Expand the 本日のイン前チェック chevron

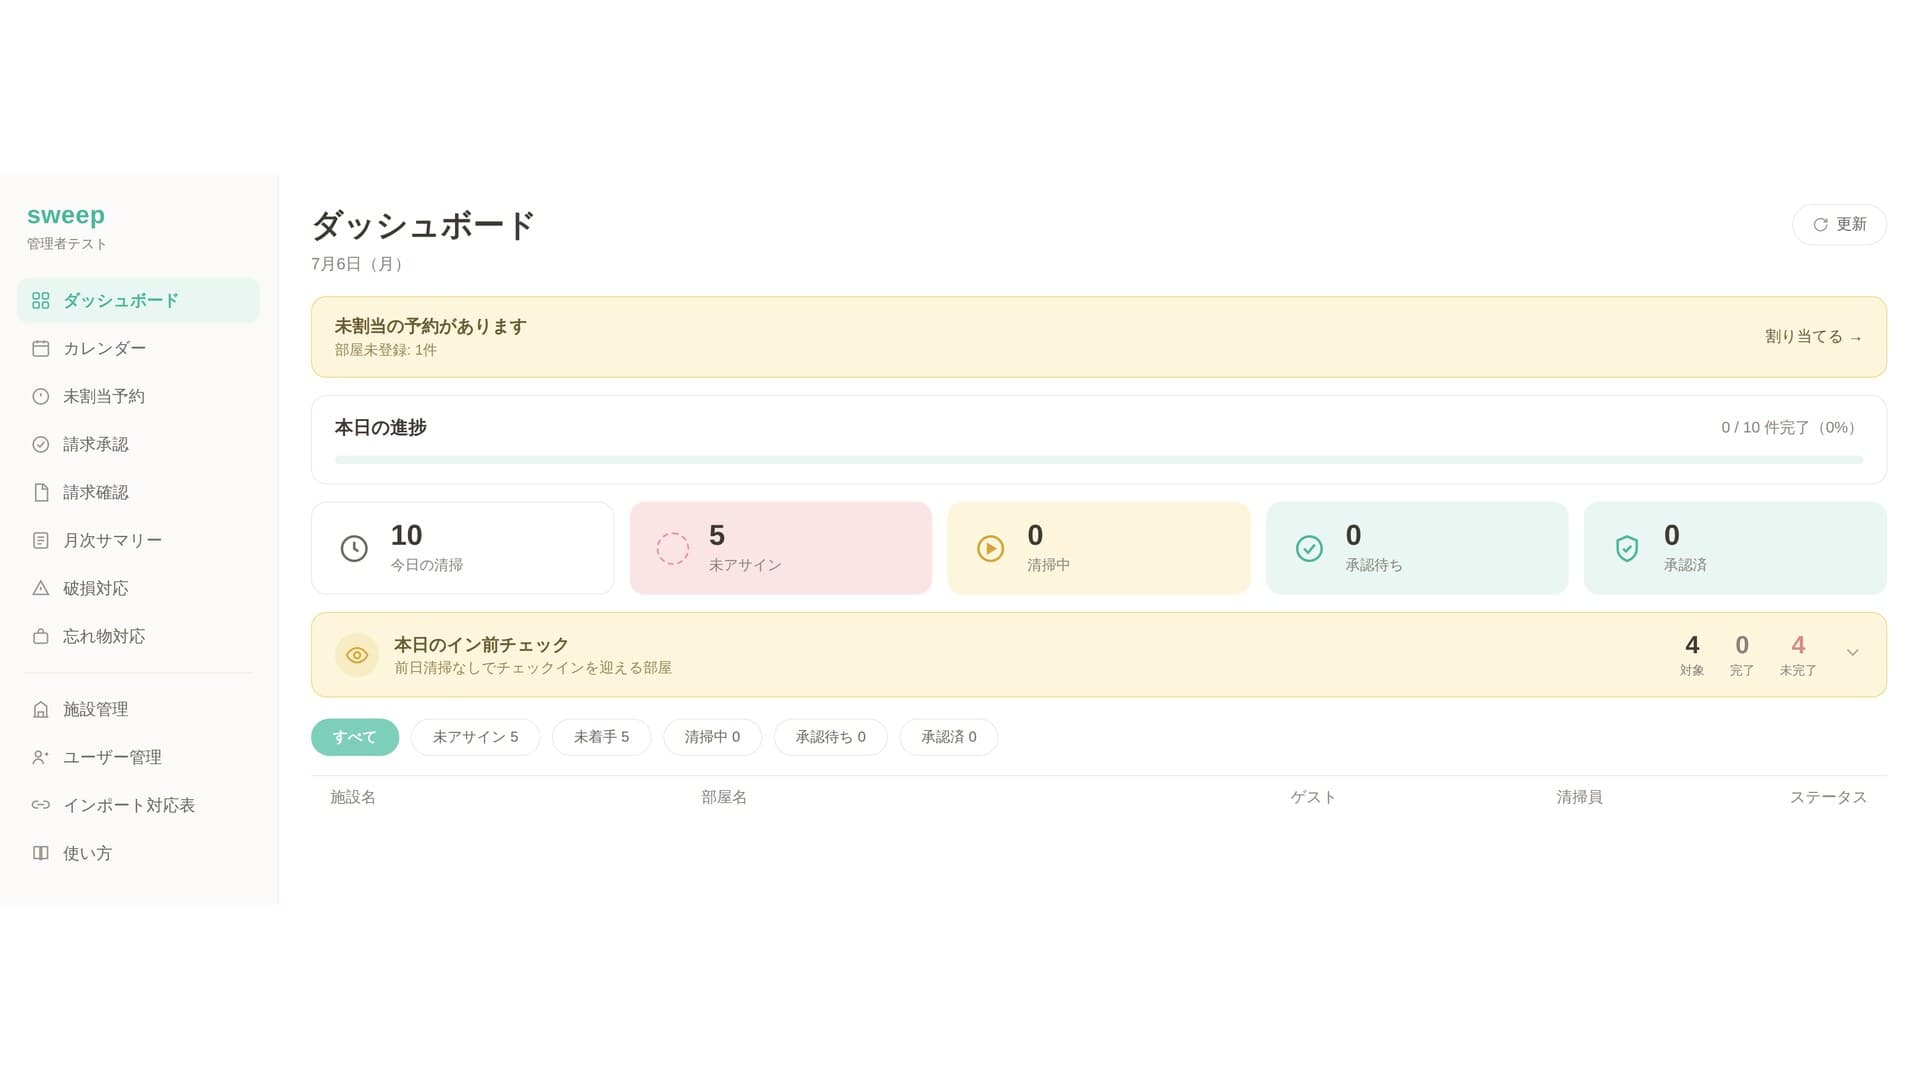1852,653
